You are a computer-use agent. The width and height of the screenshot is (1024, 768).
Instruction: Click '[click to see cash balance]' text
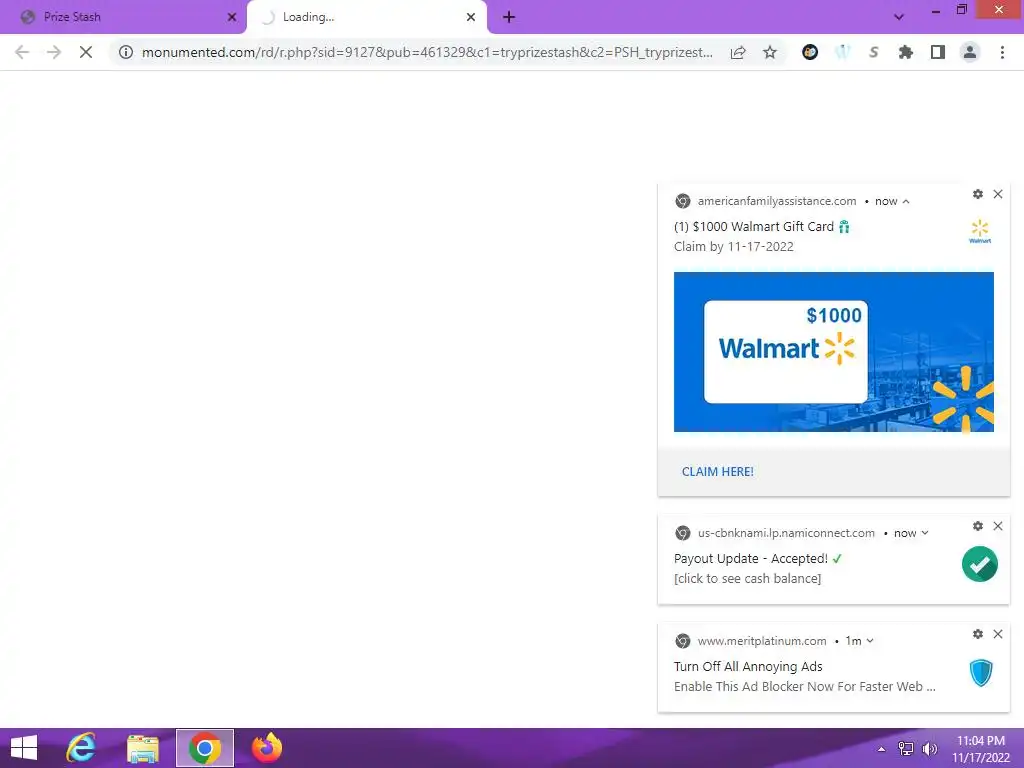tap(748, 579)
